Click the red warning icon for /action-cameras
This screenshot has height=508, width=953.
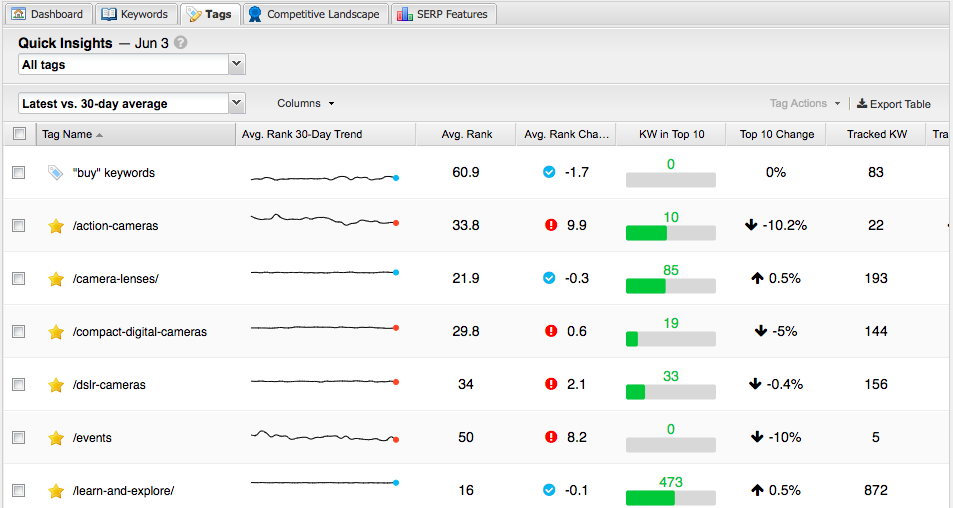tap(550, 226)
